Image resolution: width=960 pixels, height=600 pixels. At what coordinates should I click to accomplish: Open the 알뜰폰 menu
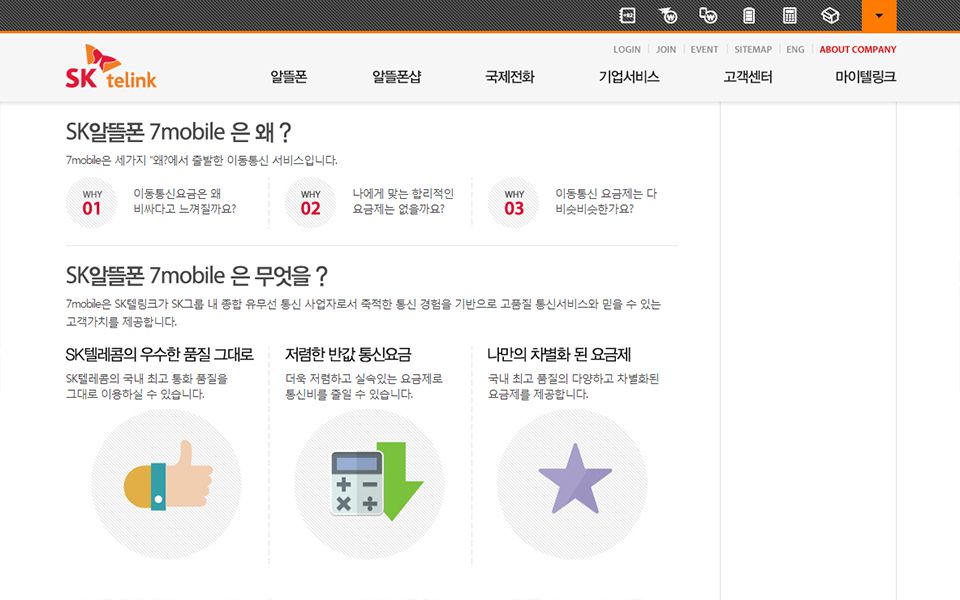[288, 77]
